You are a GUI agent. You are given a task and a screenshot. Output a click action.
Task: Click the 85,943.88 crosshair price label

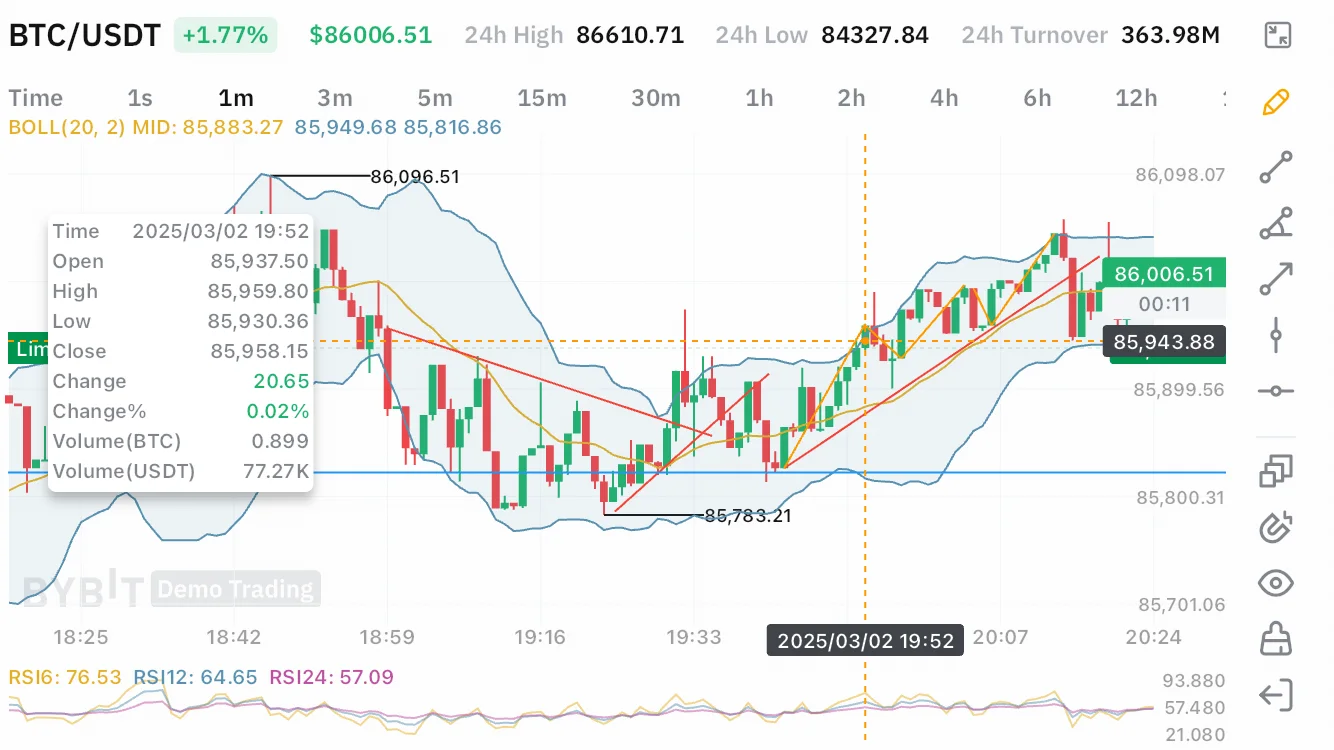1164,343
